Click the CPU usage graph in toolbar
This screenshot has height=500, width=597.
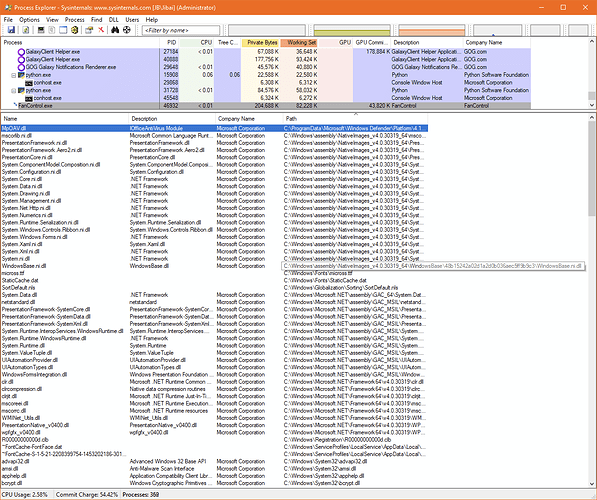point(267,30)
